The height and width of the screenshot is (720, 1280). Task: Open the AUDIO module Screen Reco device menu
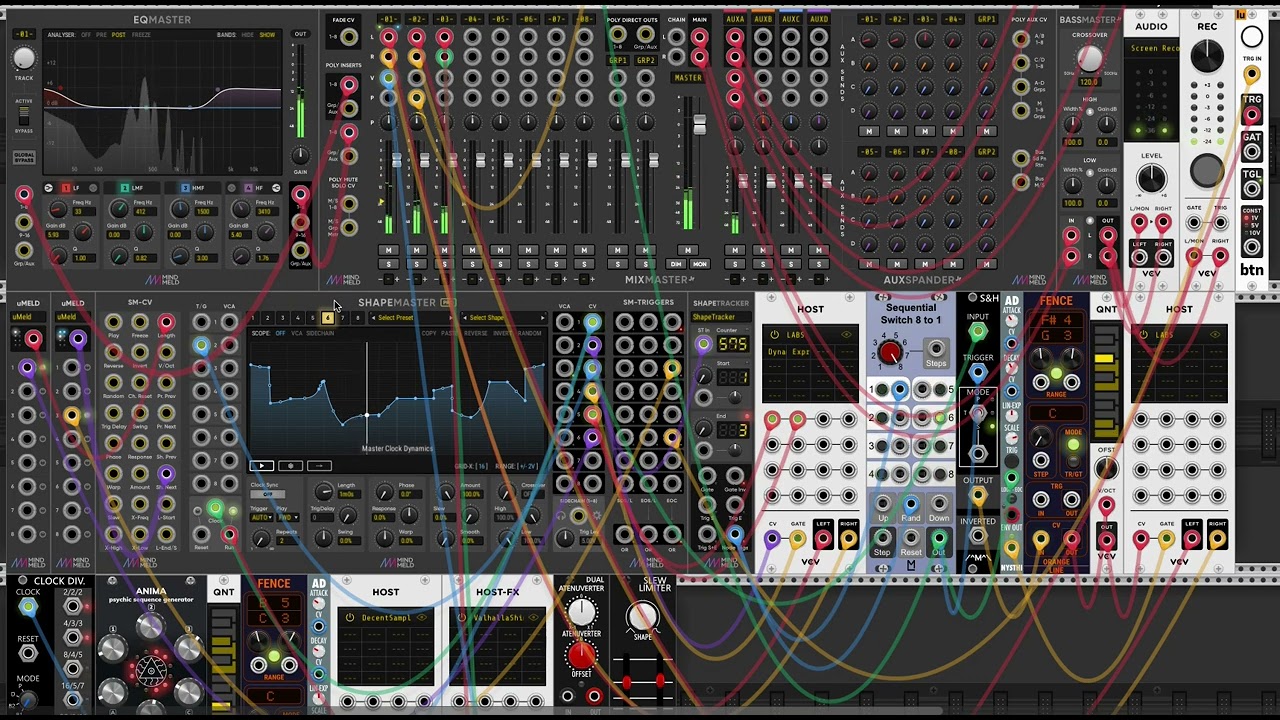[x=1151, y=48]
